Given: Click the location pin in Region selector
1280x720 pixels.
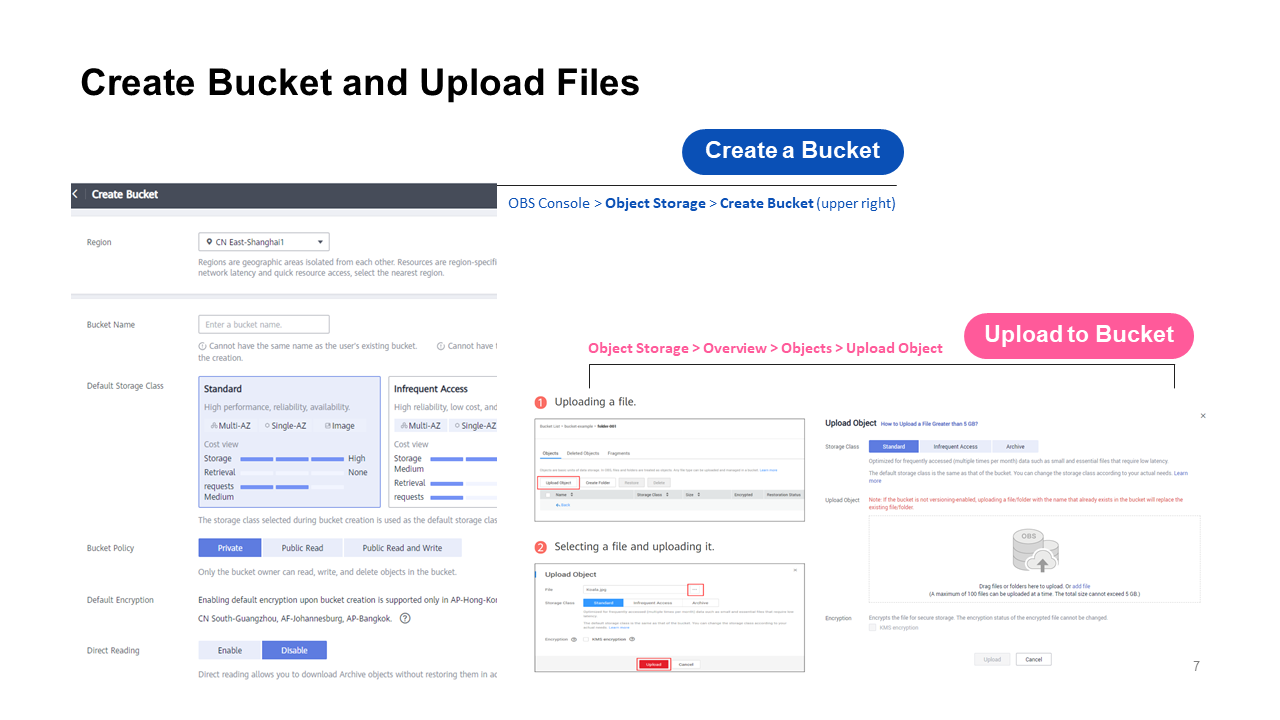Looking at the screenshot, I should click(x=208, y=242).
